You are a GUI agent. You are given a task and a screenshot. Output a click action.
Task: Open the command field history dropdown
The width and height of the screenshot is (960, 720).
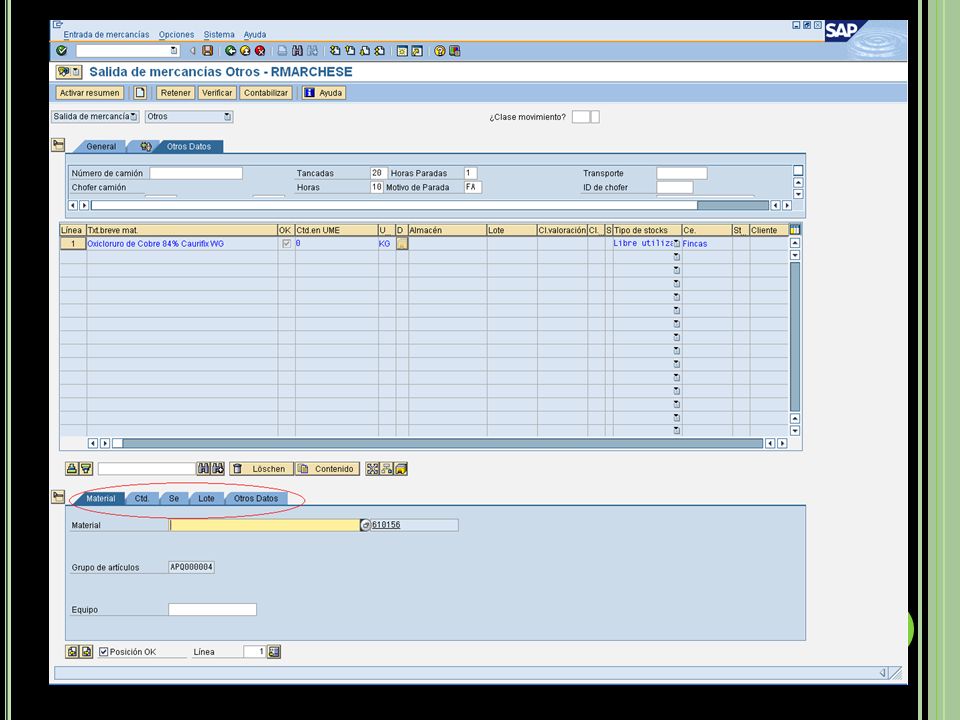point(174,51)
